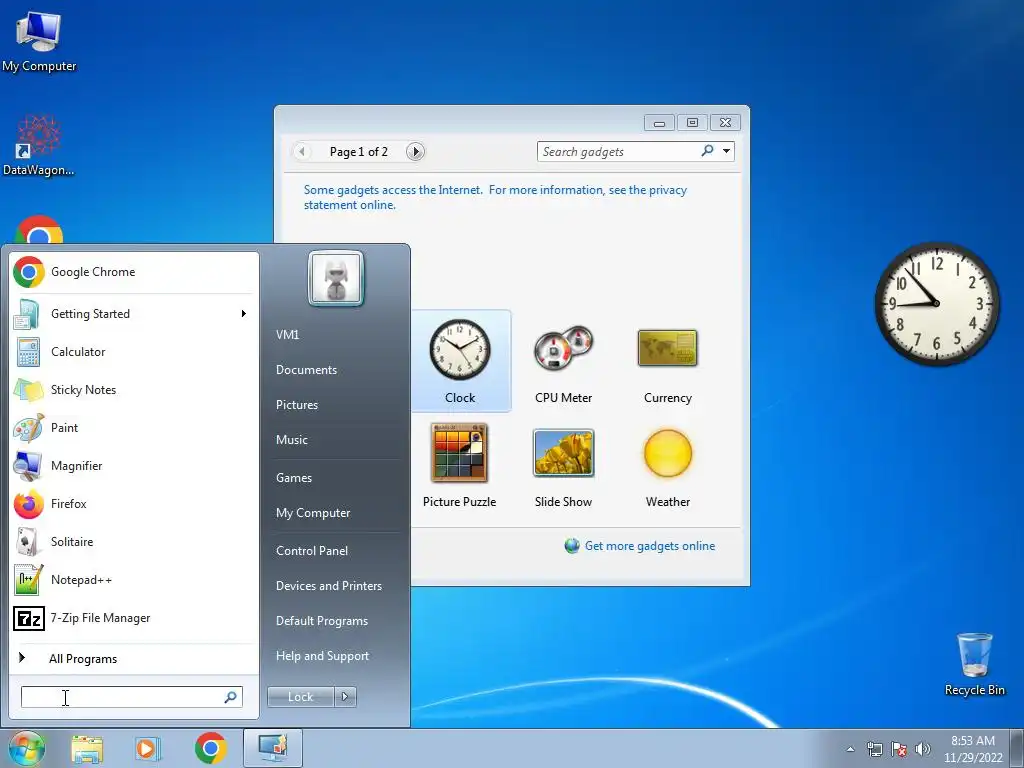The height and width of the screenshot is (768, 1024).
Task: Open Action Center flag icon
Action: point(899,749)
